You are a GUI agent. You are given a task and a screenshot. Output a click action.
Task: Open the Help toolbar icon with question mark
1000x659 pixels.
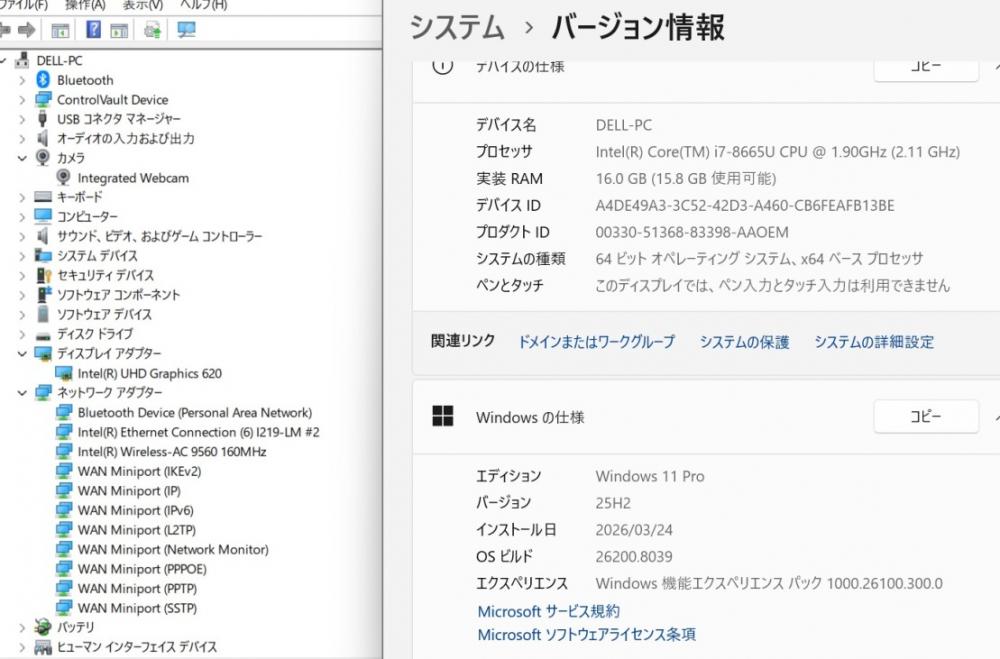(x=94, y=29)
